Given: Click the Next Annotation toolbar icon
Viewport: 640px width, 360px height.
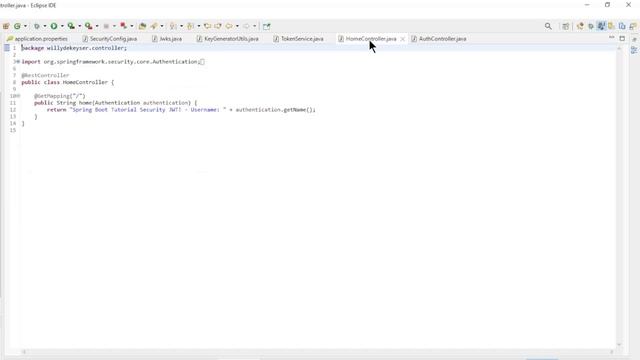Looking at the screenshot, I should click(x=173, y=26).
